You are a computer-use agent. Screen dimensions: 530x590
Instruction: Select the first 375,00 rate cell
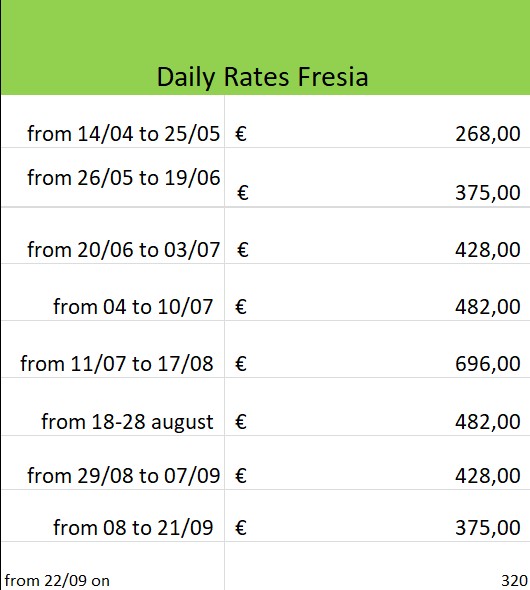pyautogui.click(x=377, y=177)
